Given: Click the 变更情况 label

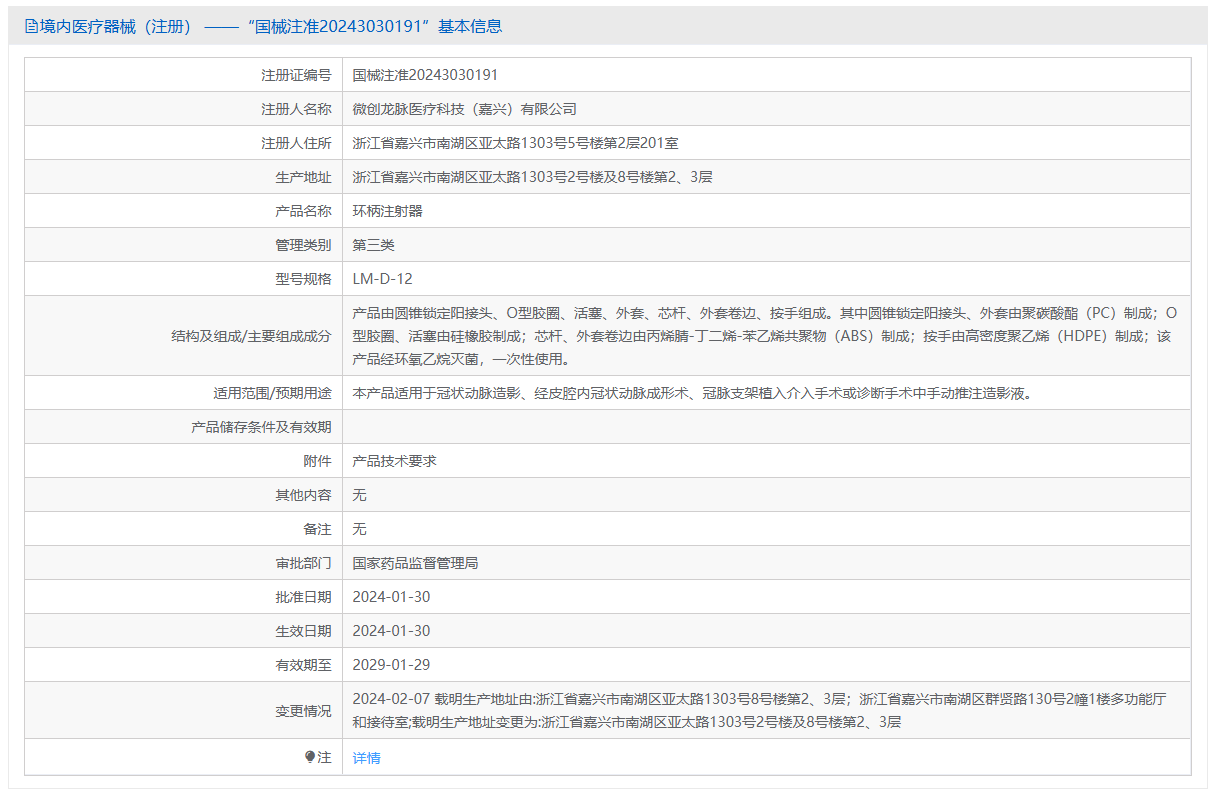Looking at the screenshot, I should (303, 711).
